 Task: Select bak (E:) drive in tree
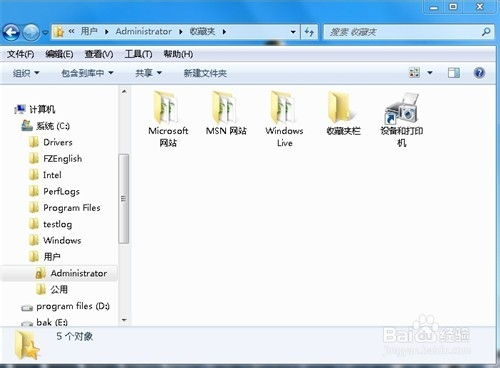52,322
